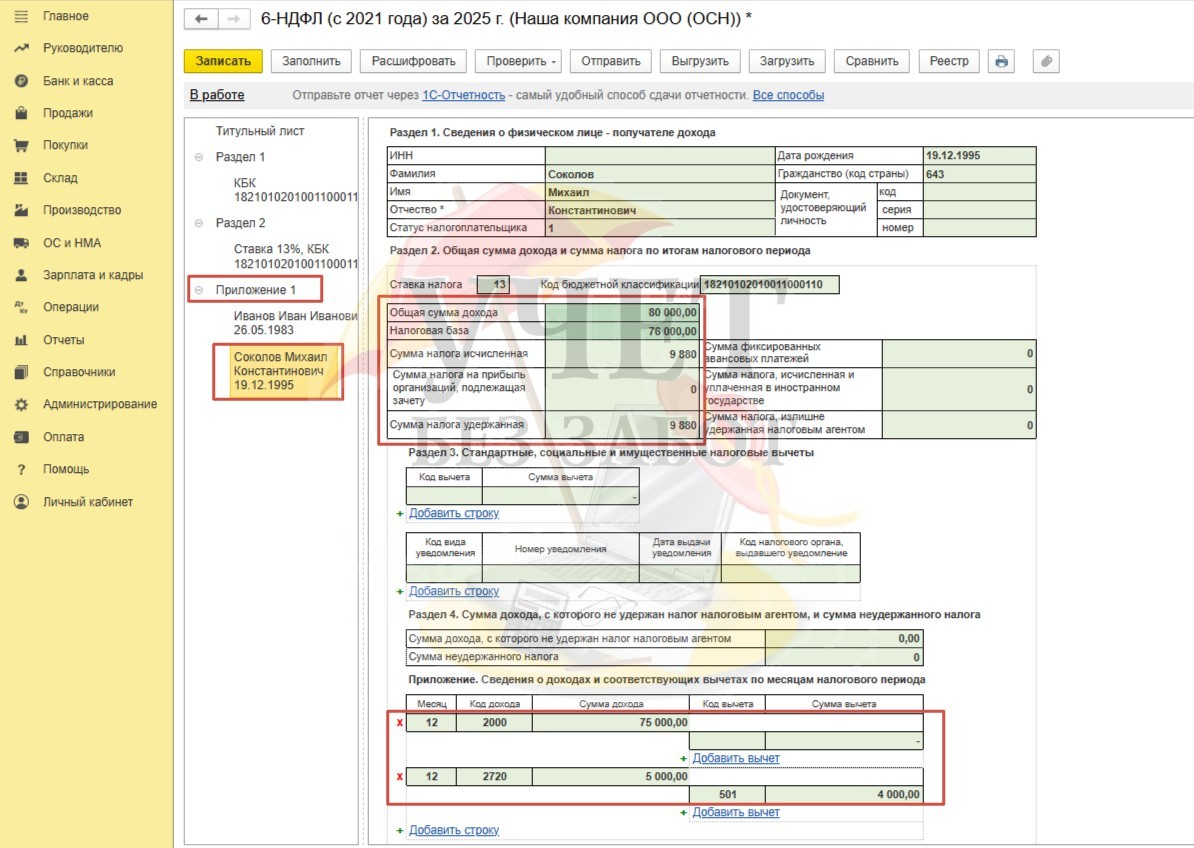Click the back arrow navigation button
Screen dimensions: 1194x848
pos(202,19)
